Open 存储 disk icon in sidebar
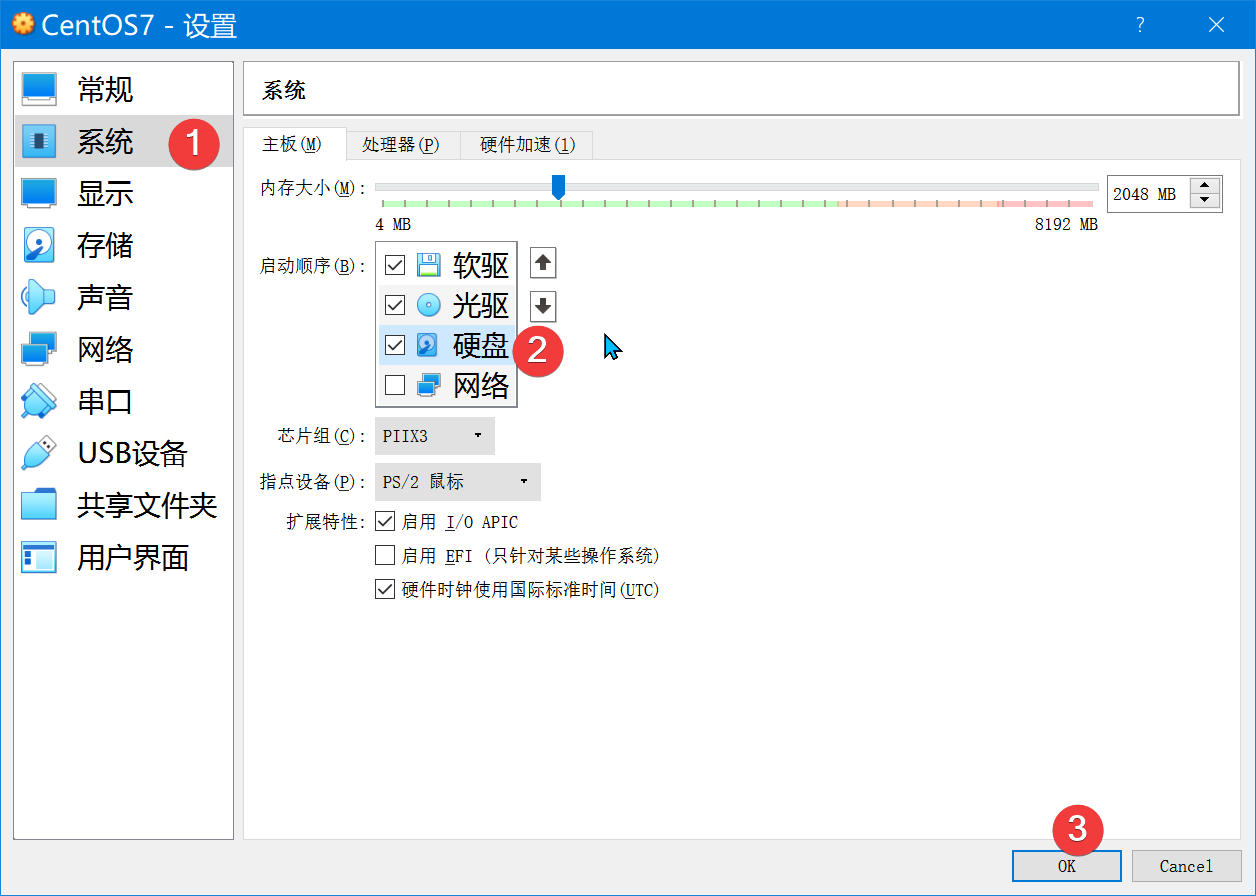 40,245
